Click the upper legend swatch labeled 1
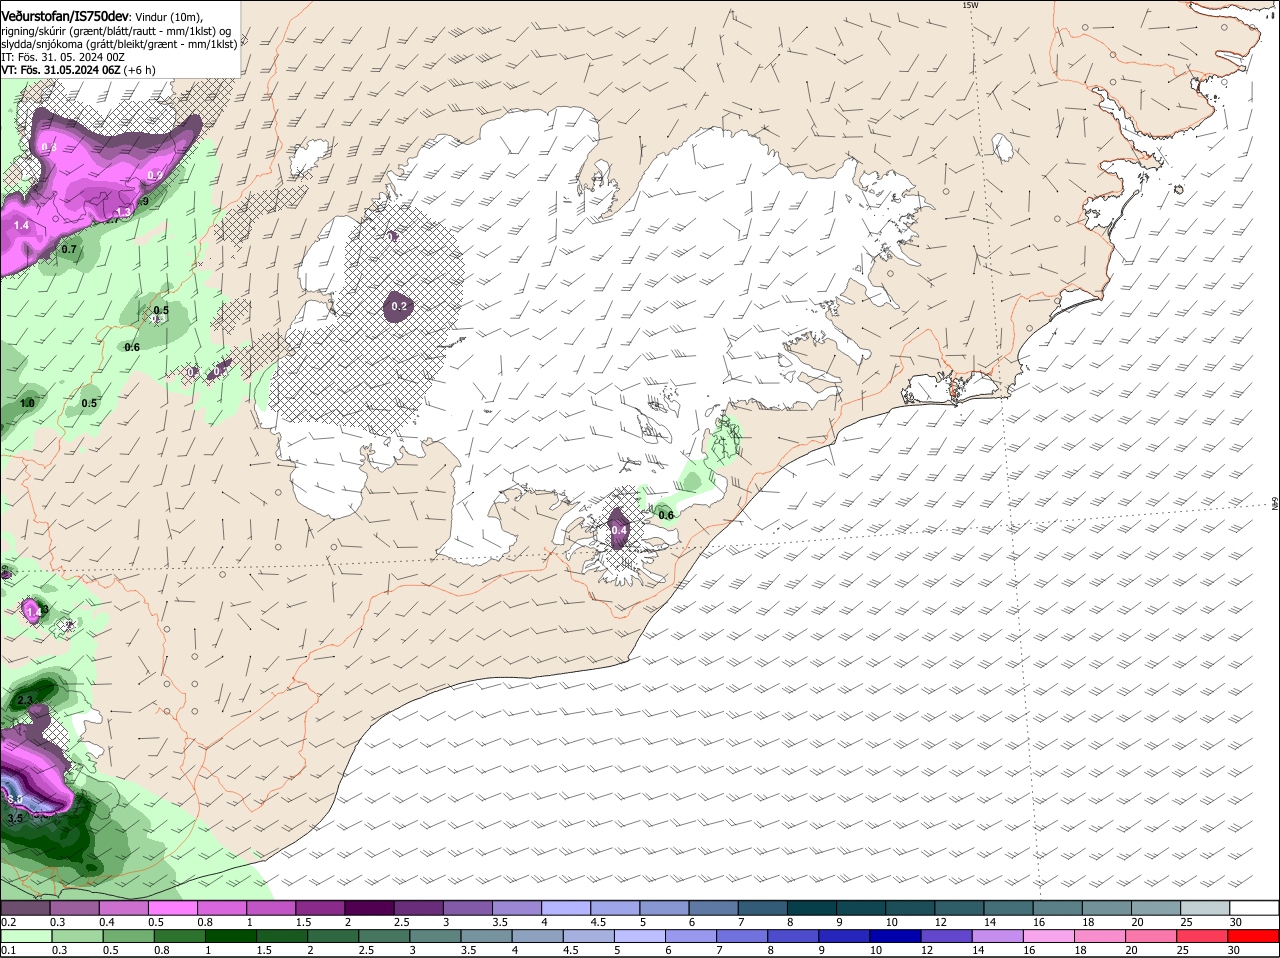This screenshot has height=958, width=1280. [x=271, y=907]
